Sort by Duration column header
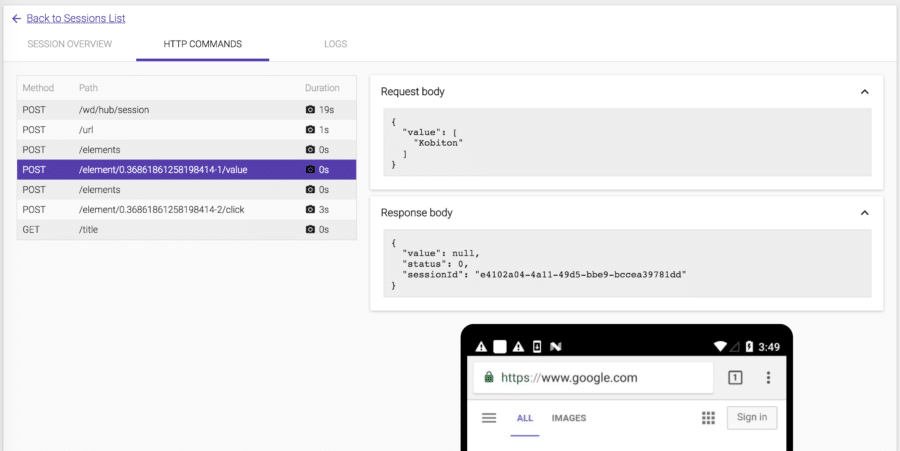 [x=322, y=88]
